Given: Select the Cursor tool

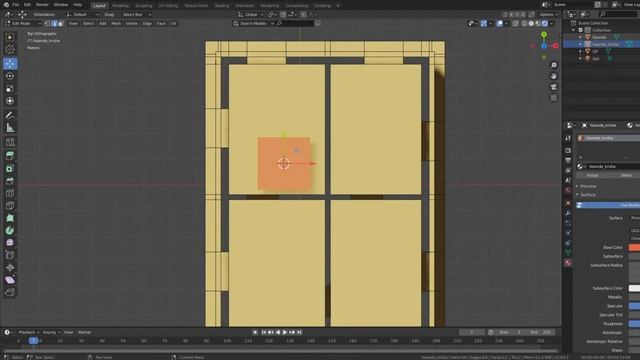Looking at the screenshot, I should (x=10, y=50).
